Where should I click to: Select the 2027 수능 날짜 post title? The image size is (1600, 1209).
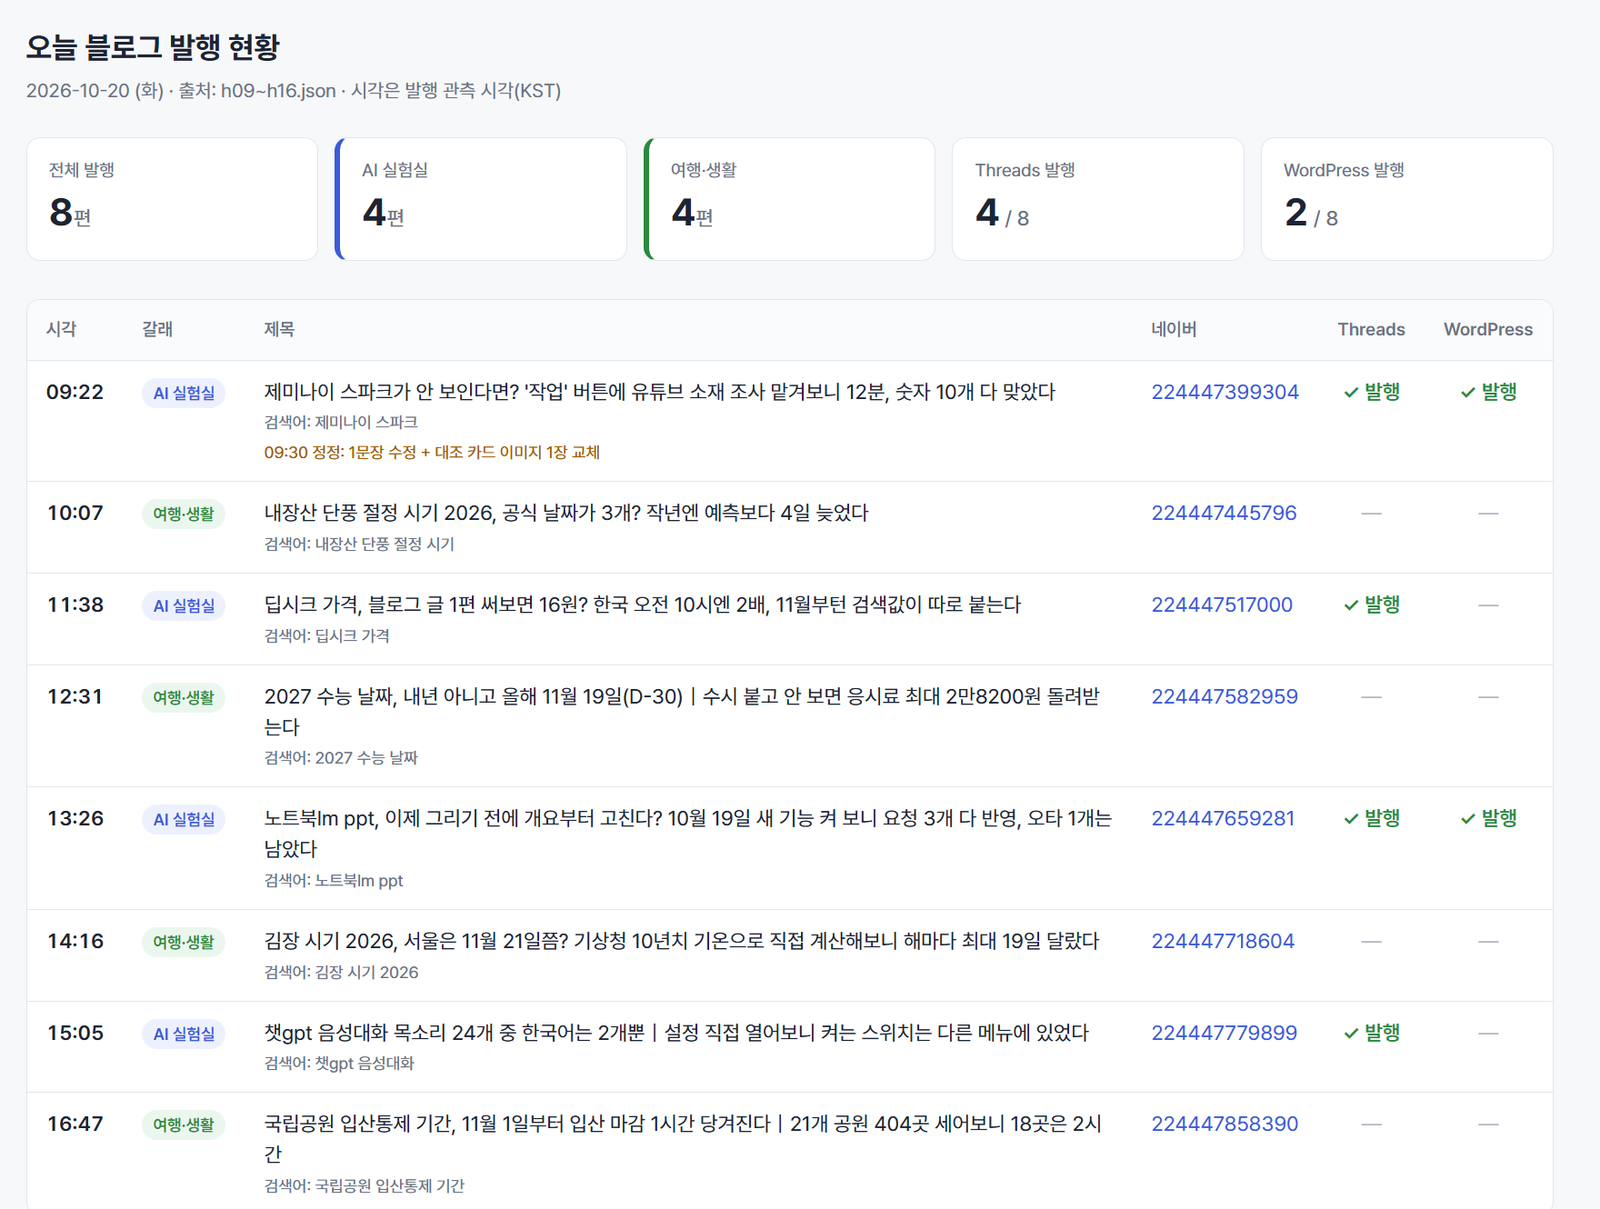[x=682, y=712]
